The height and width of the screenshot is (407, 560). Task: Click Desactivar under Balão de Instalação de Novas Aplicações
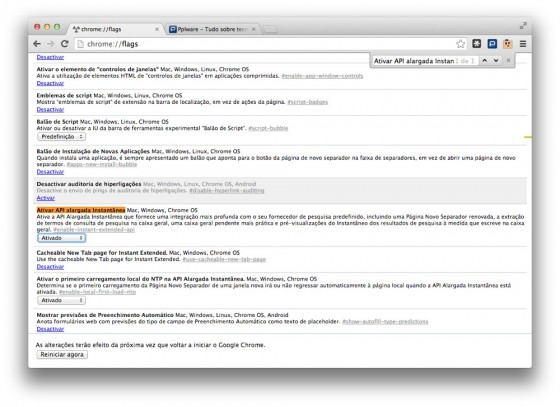pyautogui.click(x=50, y=172)
